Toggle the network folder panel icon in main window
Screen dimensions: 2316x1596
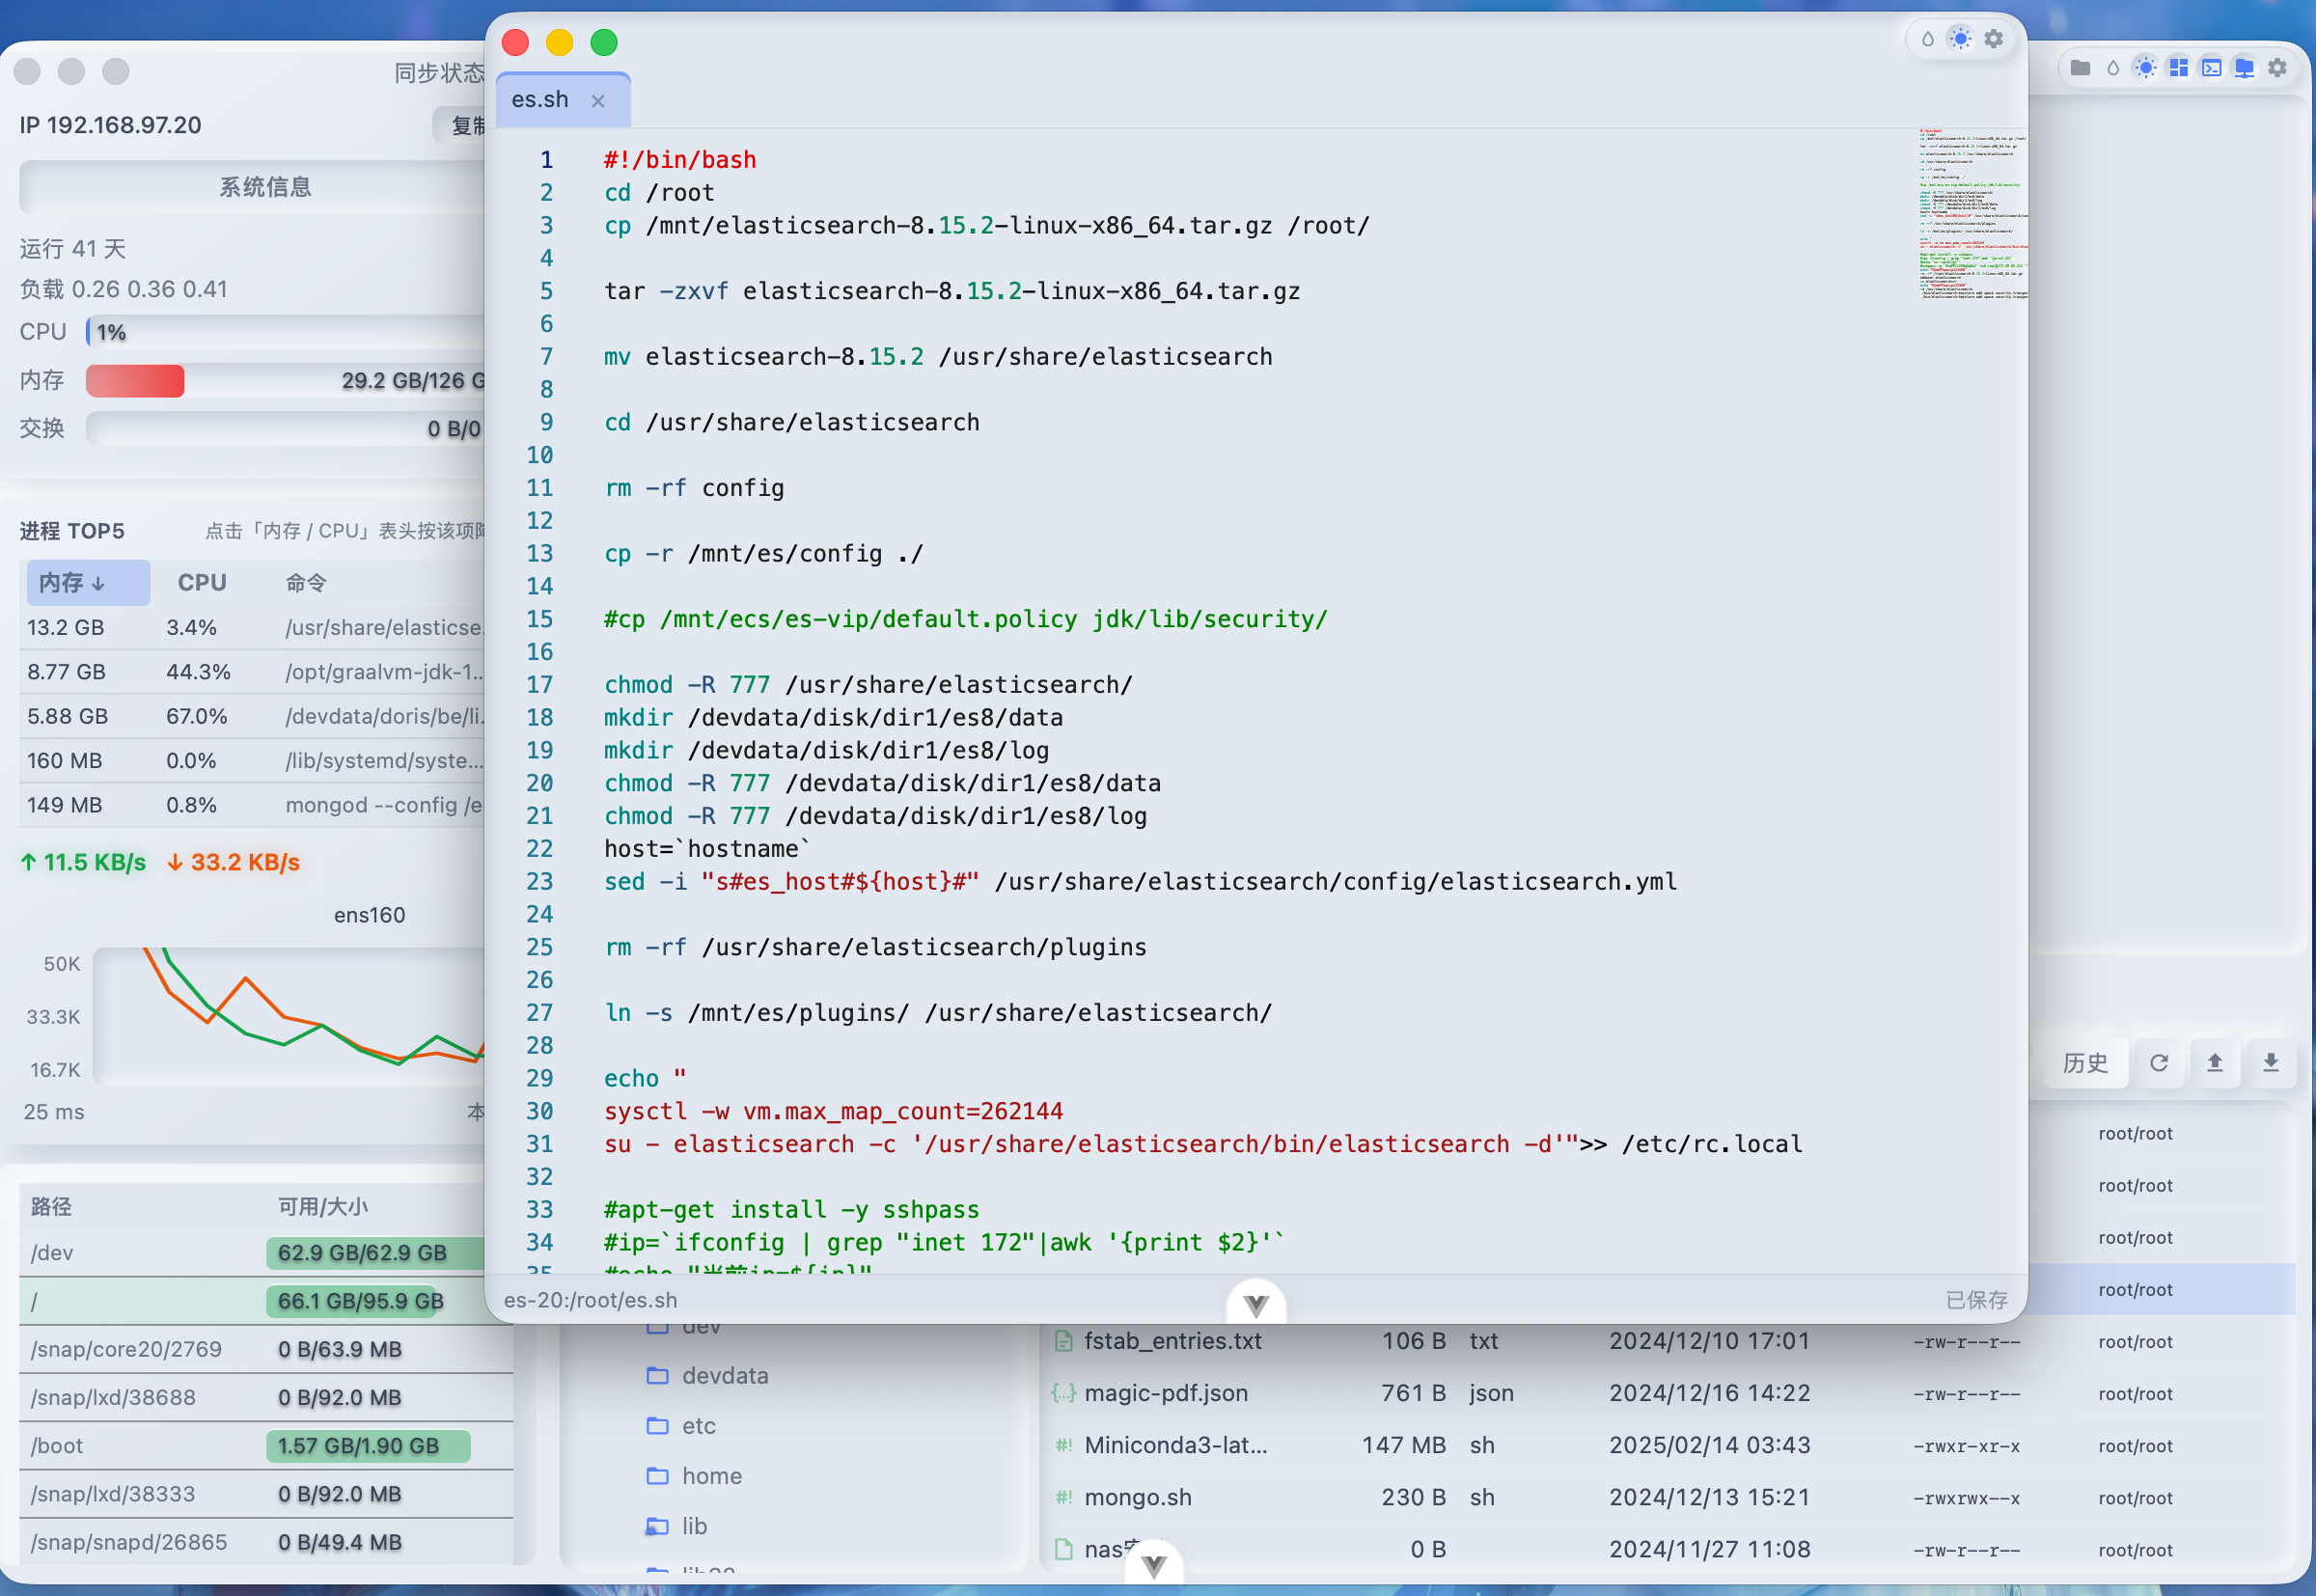[x=2244, y=68]
